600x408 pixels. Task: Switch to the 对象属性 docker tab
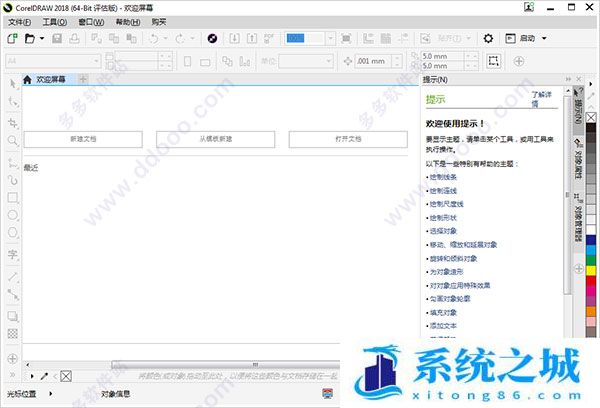(578, 160)
